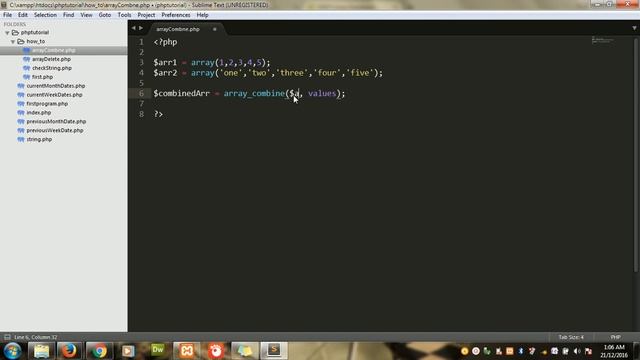640x360 pixels.
Task: Click the next tab arrow
Action: pyautogui.click(x=141, y=28)
